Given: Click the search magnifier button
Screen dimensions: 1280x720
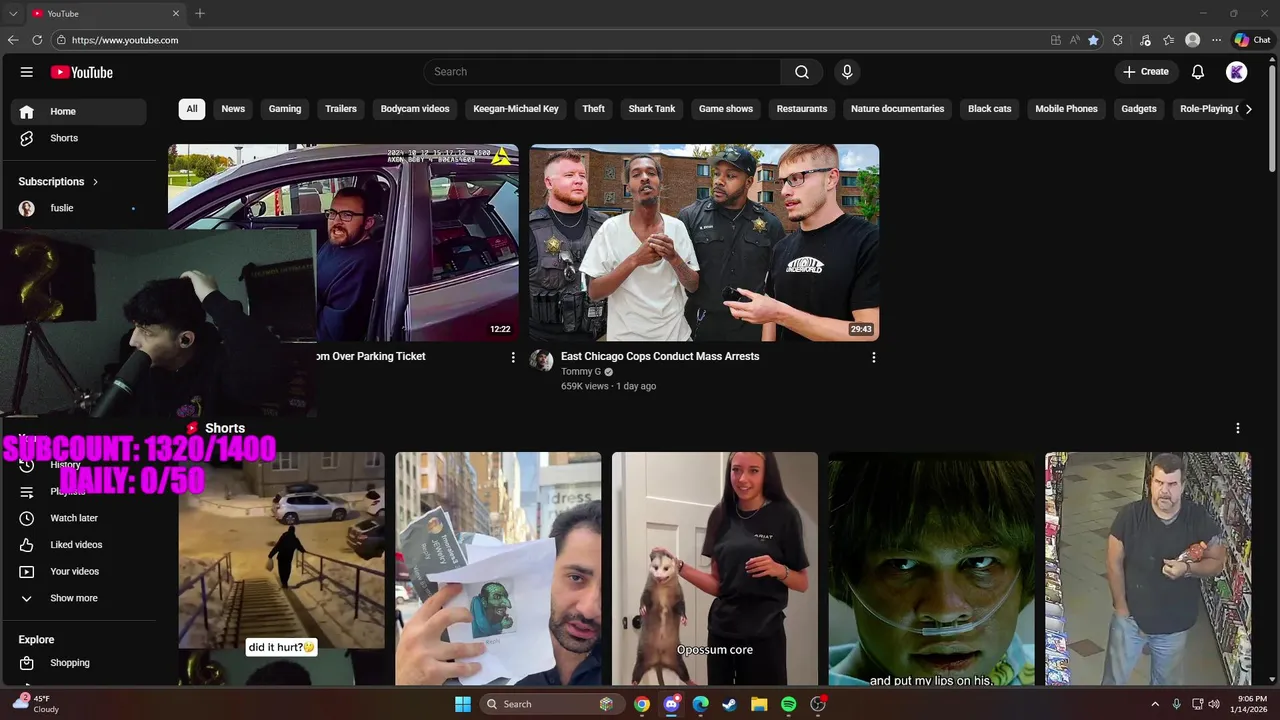Looking at the screenshot, I should pyautogui.click(x=802, y=72).
